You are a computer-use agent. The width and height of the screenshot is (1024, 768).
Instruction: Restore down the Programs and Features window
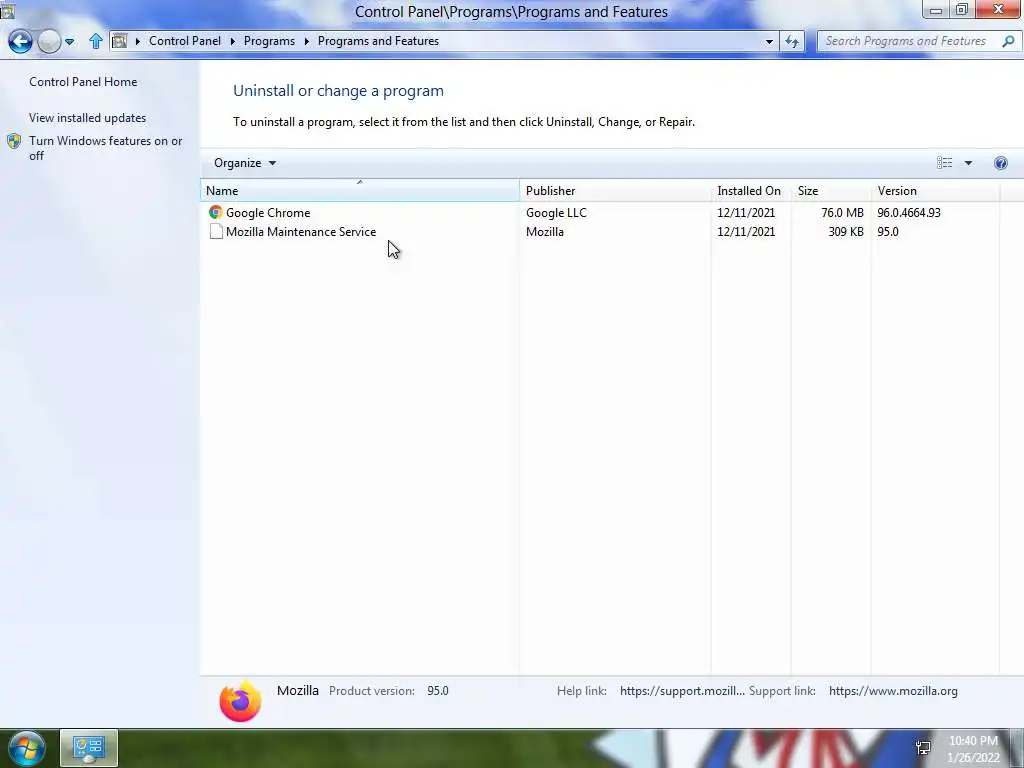[962, 10]
